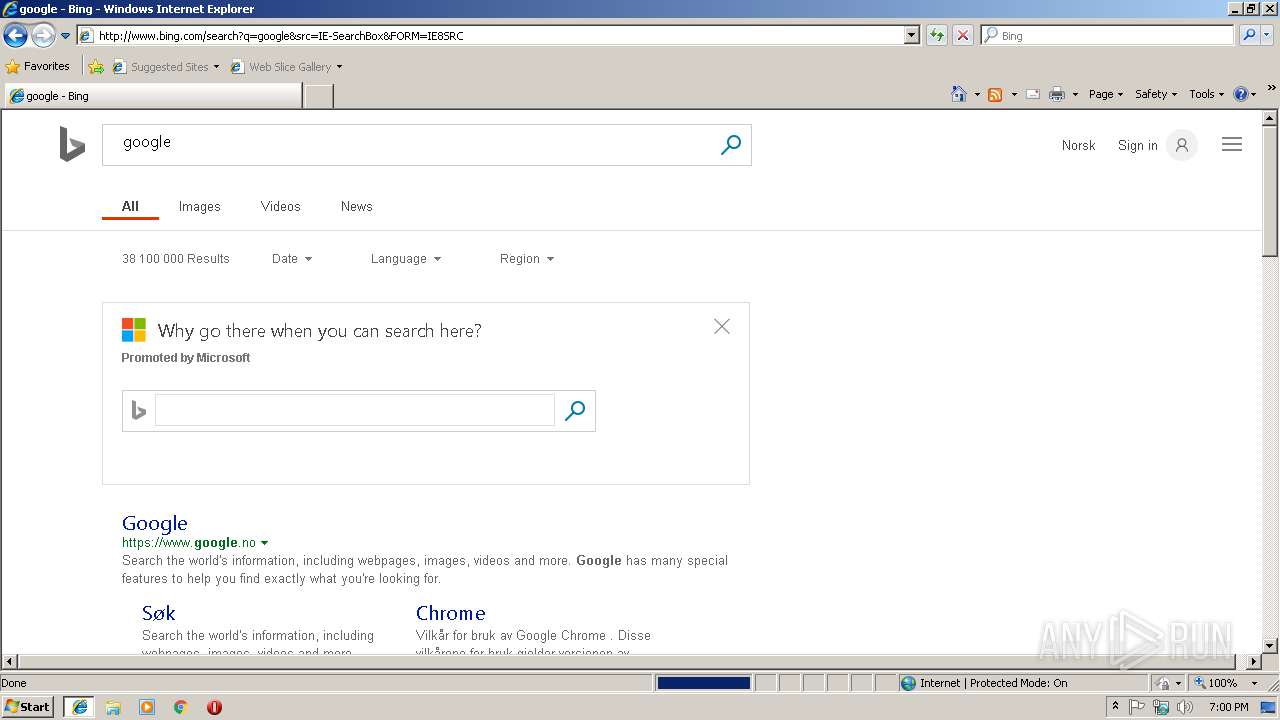Image resolution: width=1280 pixels, height=720 pixels.
Task: Switch language to Norsk
Action: (x=1078, y=145)
